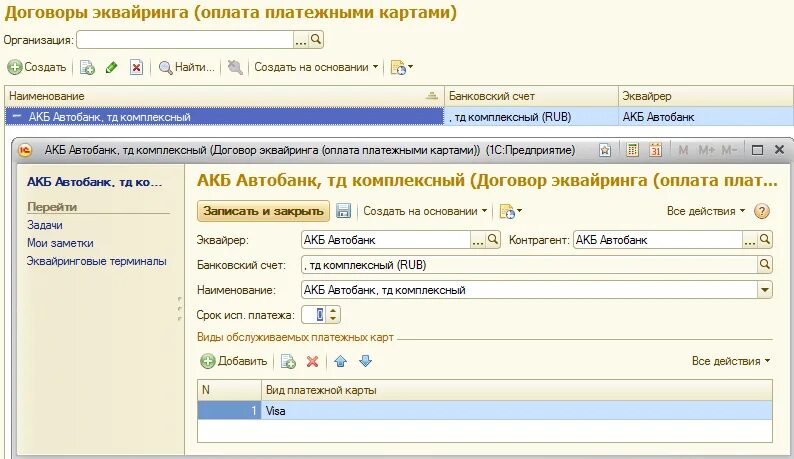Click Эквайрер column header
The height and width of the screenshot is (459, 794).
(706, 96)
